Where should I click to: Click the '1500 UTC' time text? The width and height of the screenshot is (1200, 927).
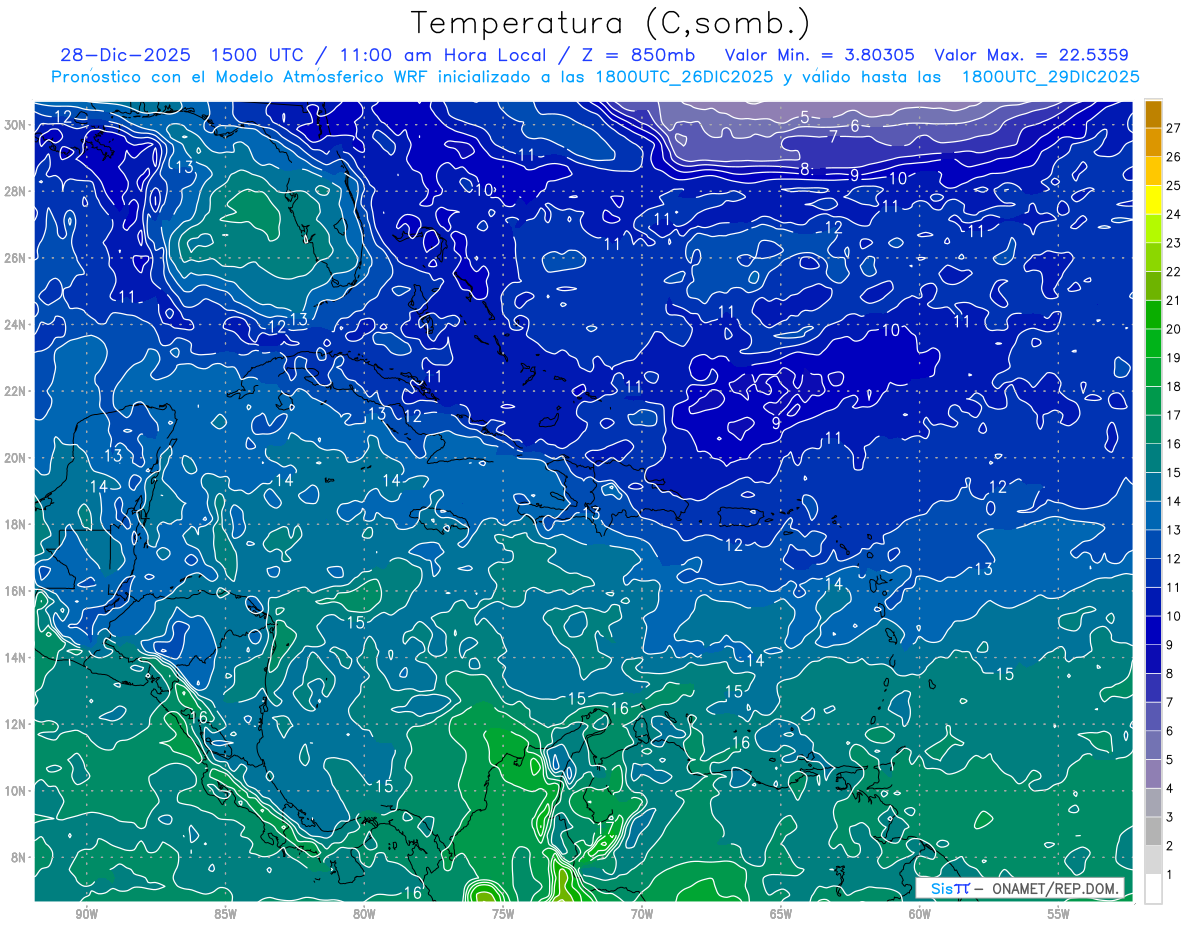[258, 55]
